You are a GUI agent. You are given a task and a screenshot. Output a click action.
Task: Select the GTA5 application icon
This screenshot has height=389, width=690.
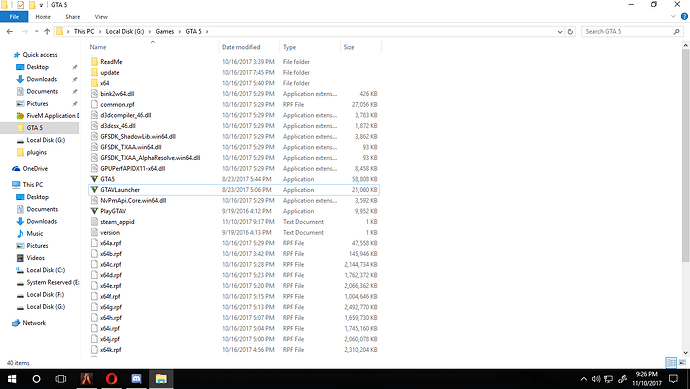(x=94, y=179)
